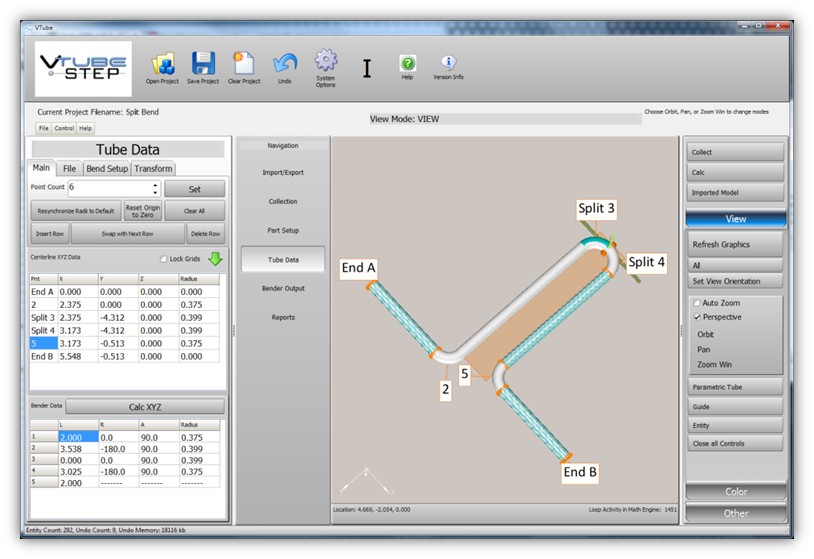Click the Help question mark icon

tap(407, 63)
